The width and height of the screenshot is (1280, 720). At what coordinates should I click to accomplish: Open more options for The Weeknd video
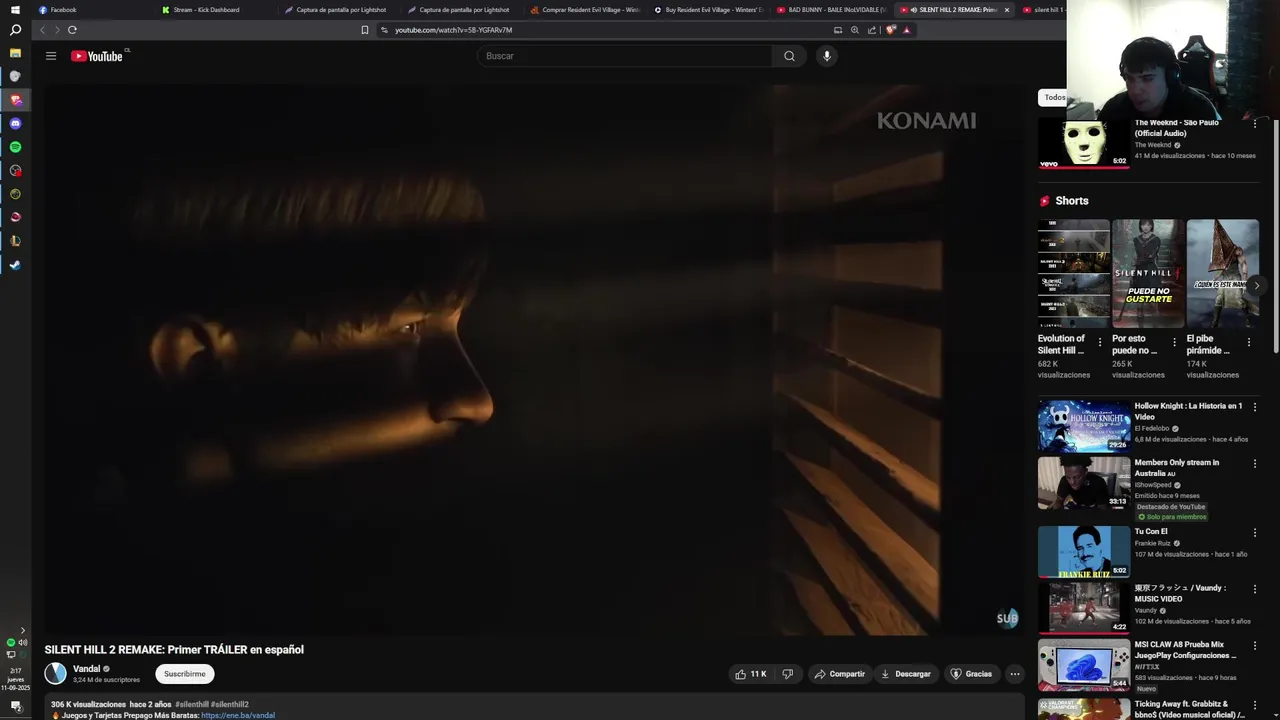tap(1255, 124)
